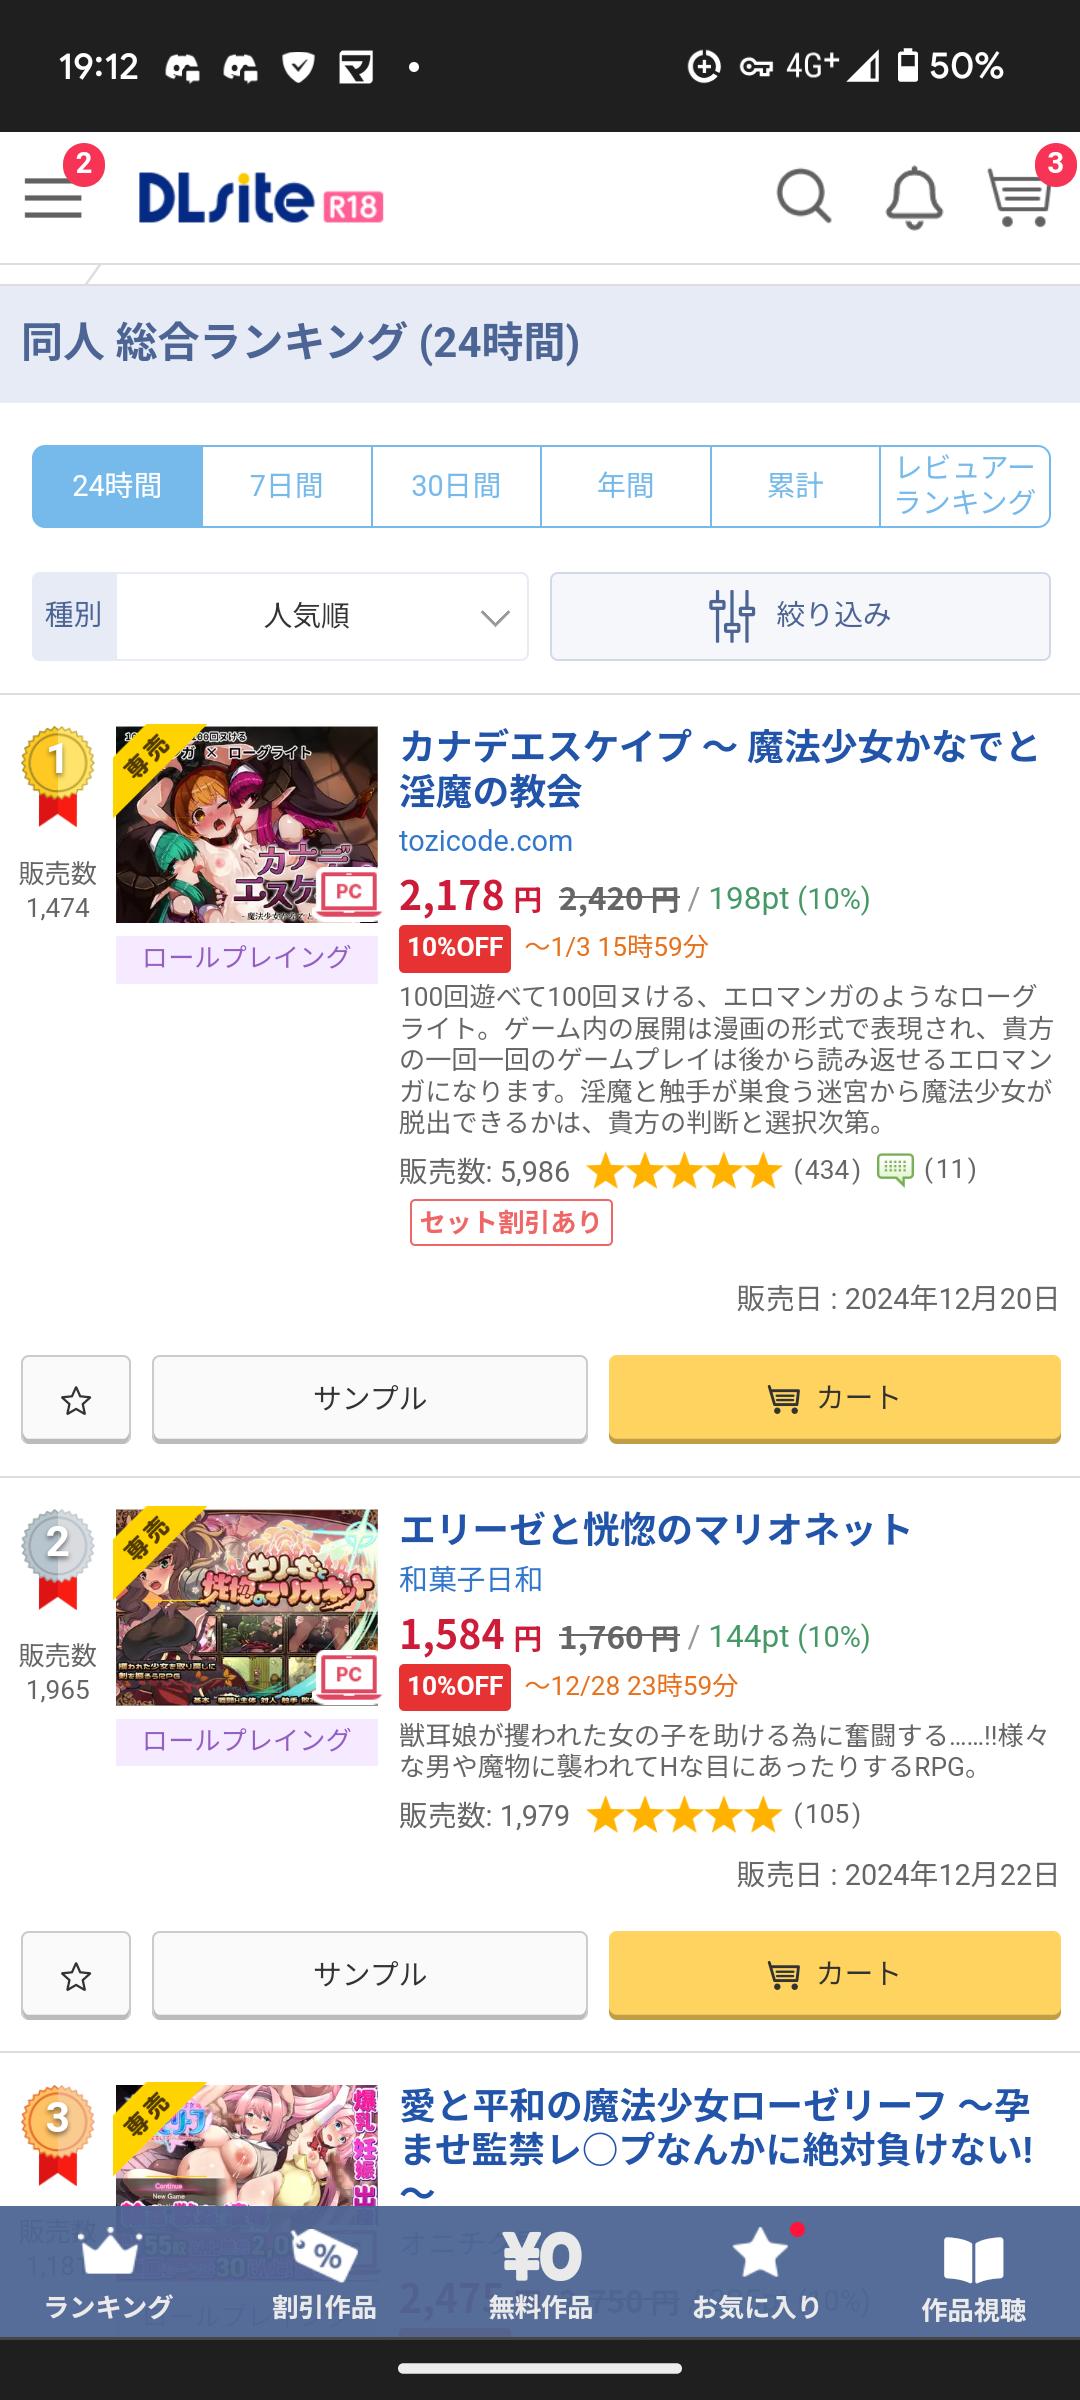Add カナデエスケイプ to cart via カート
The width and height of the screenshot is (1080, 2400).
click(834, 1398)
